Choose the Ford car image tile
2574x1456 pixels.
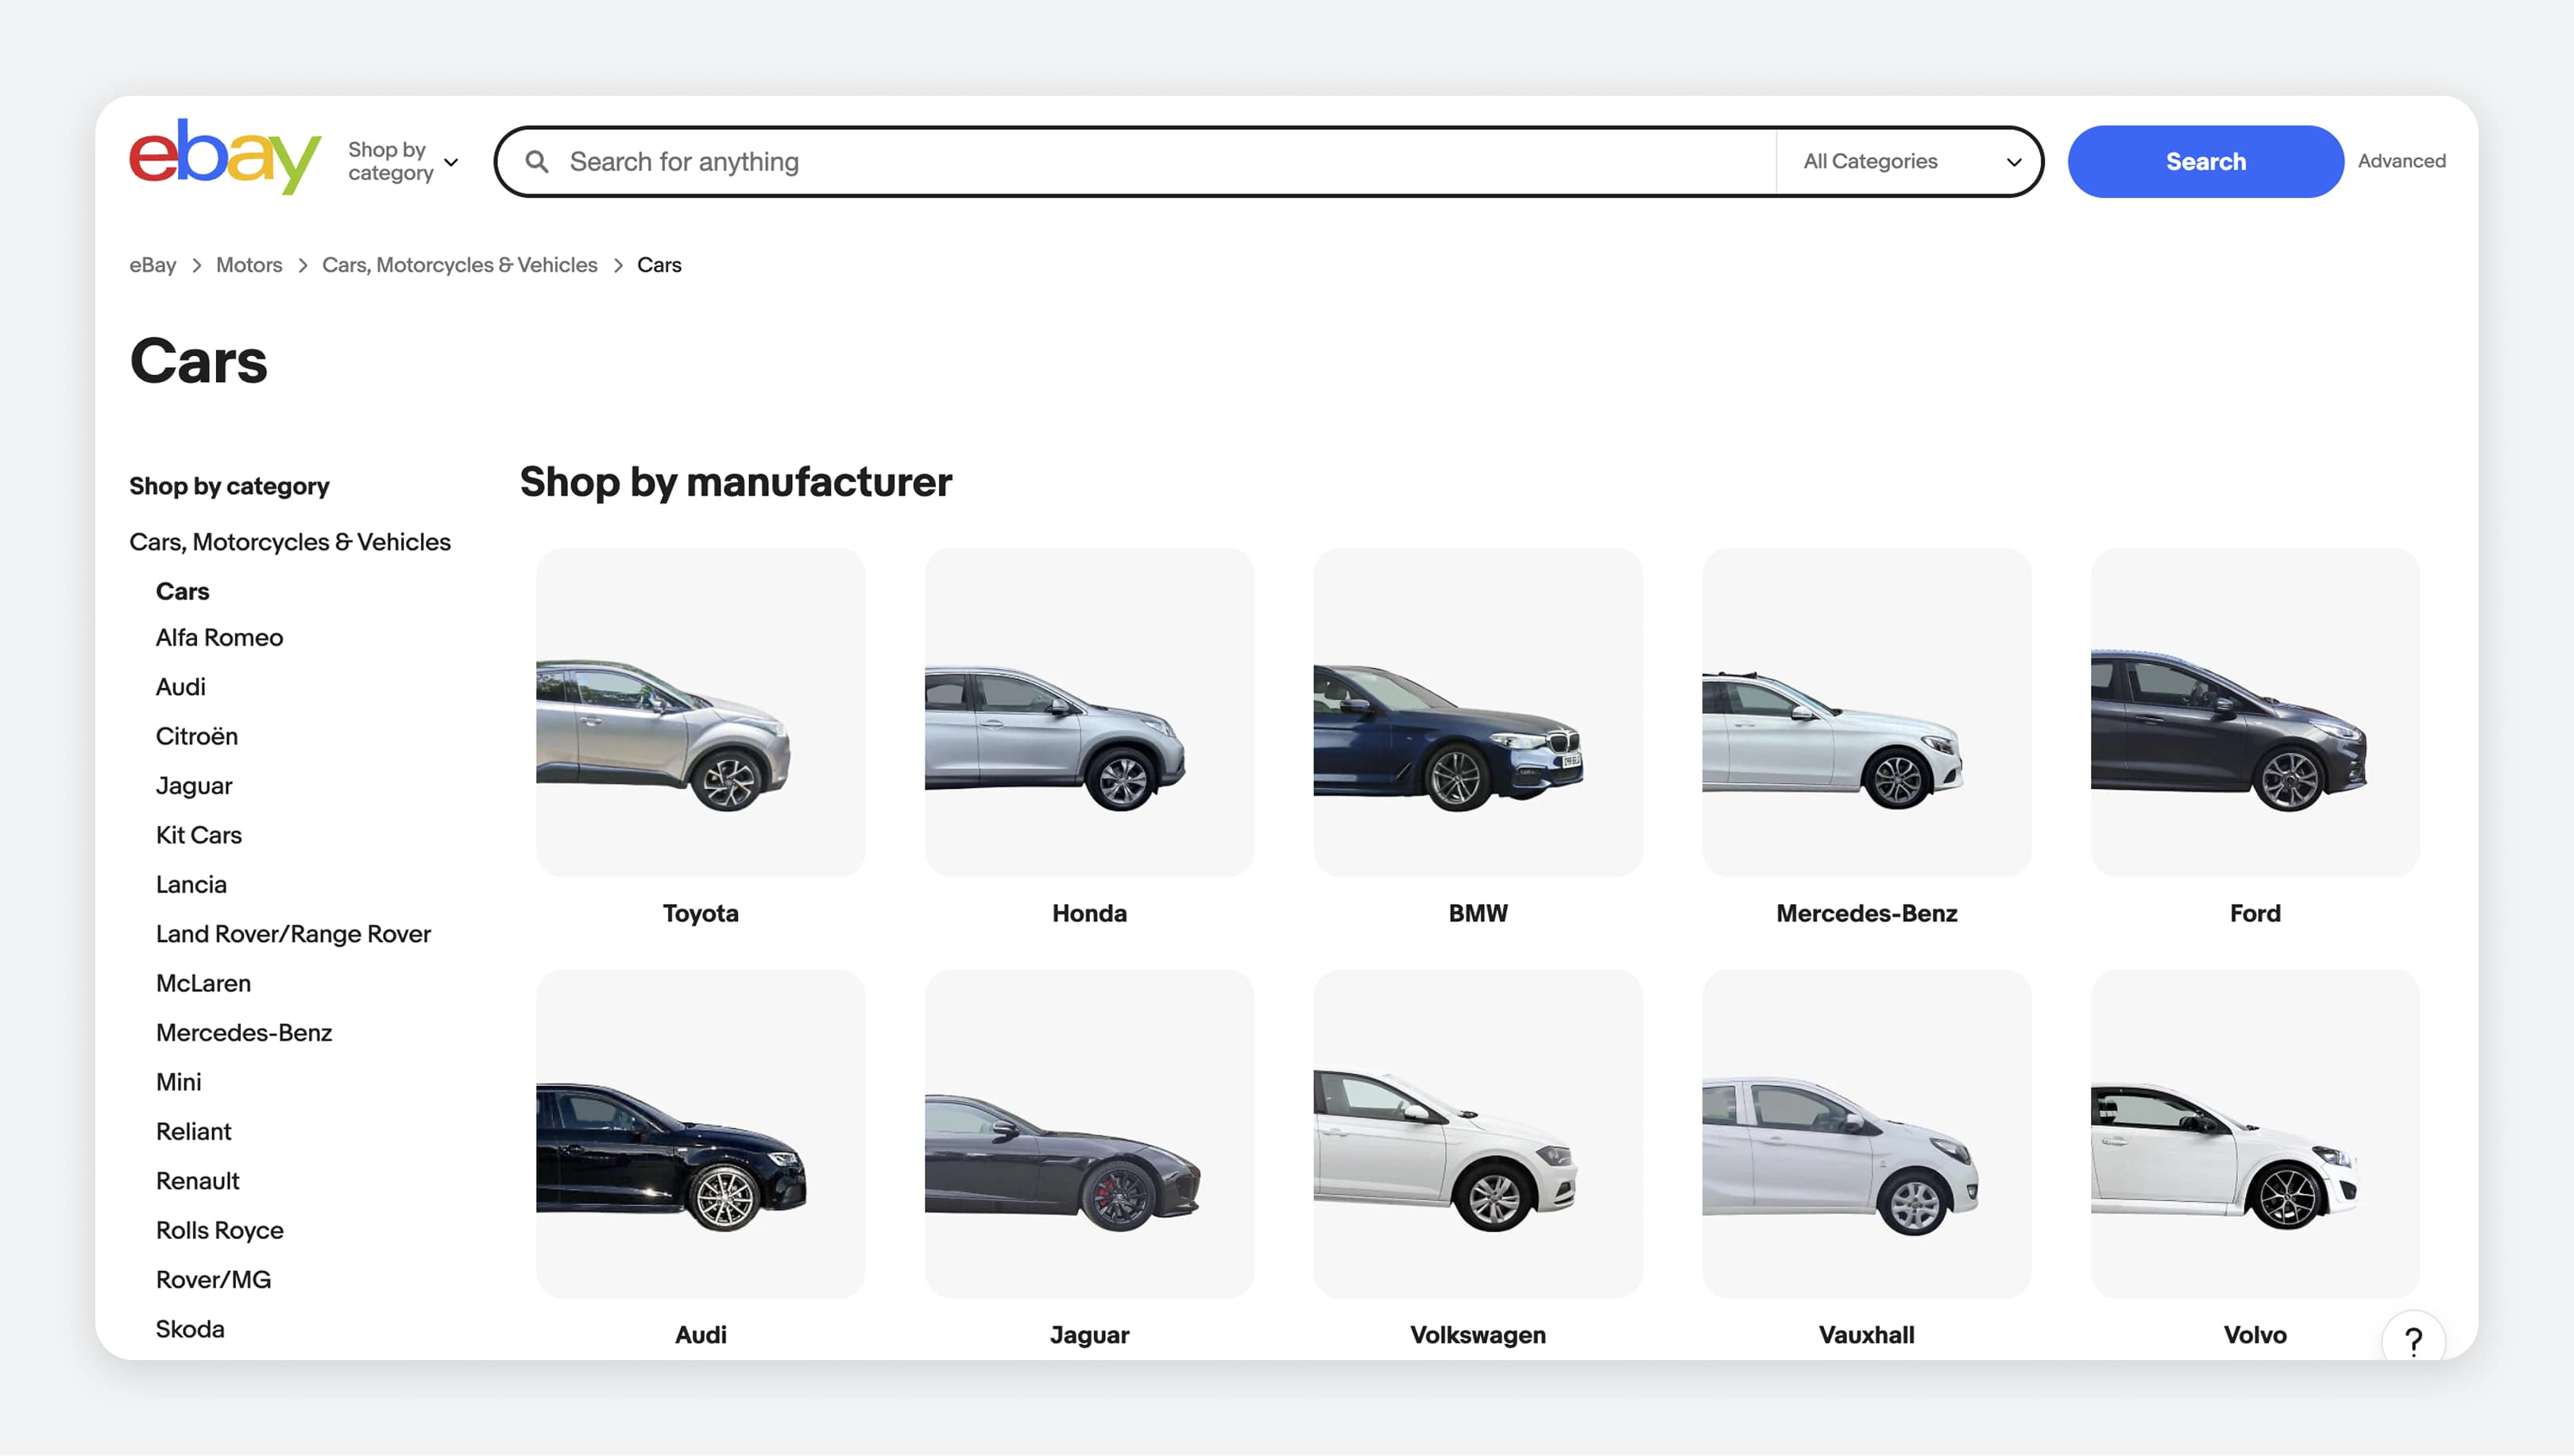pos(2254,712)
